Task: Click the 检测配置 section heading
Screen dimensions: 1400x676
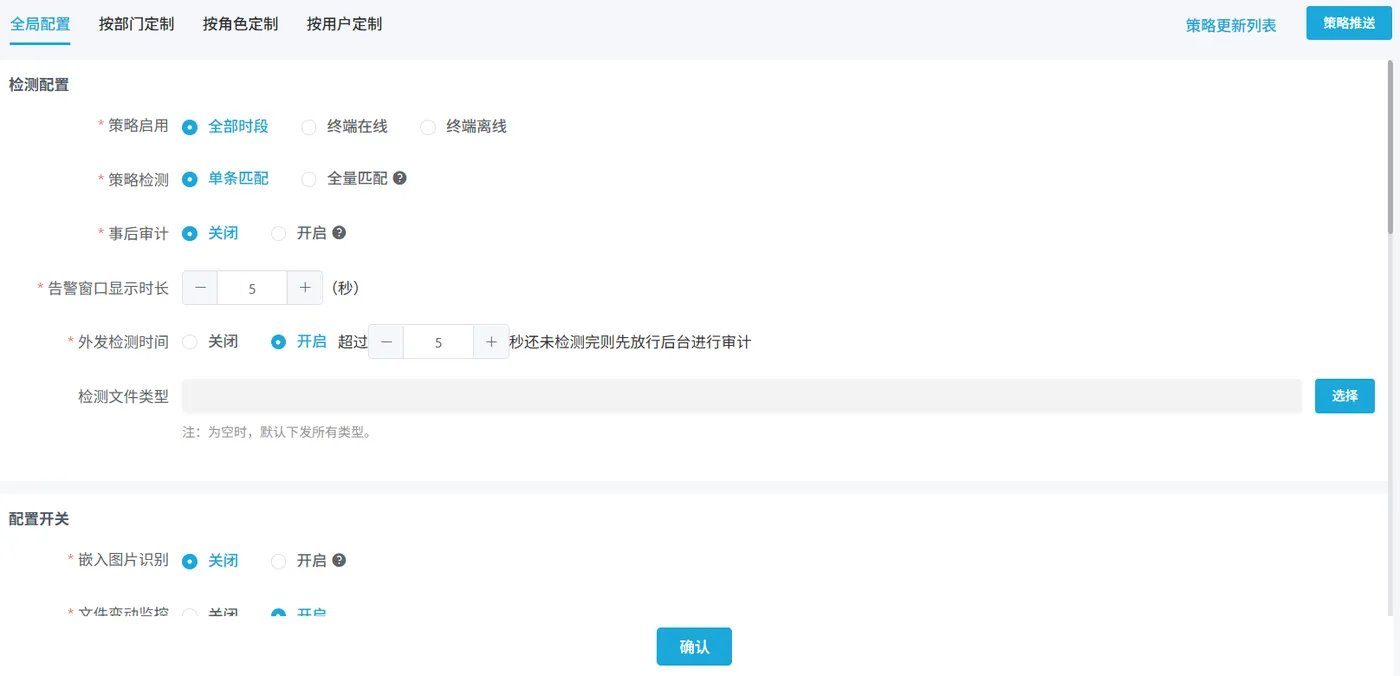Action: pyautogui.click(x=39, y=85)
